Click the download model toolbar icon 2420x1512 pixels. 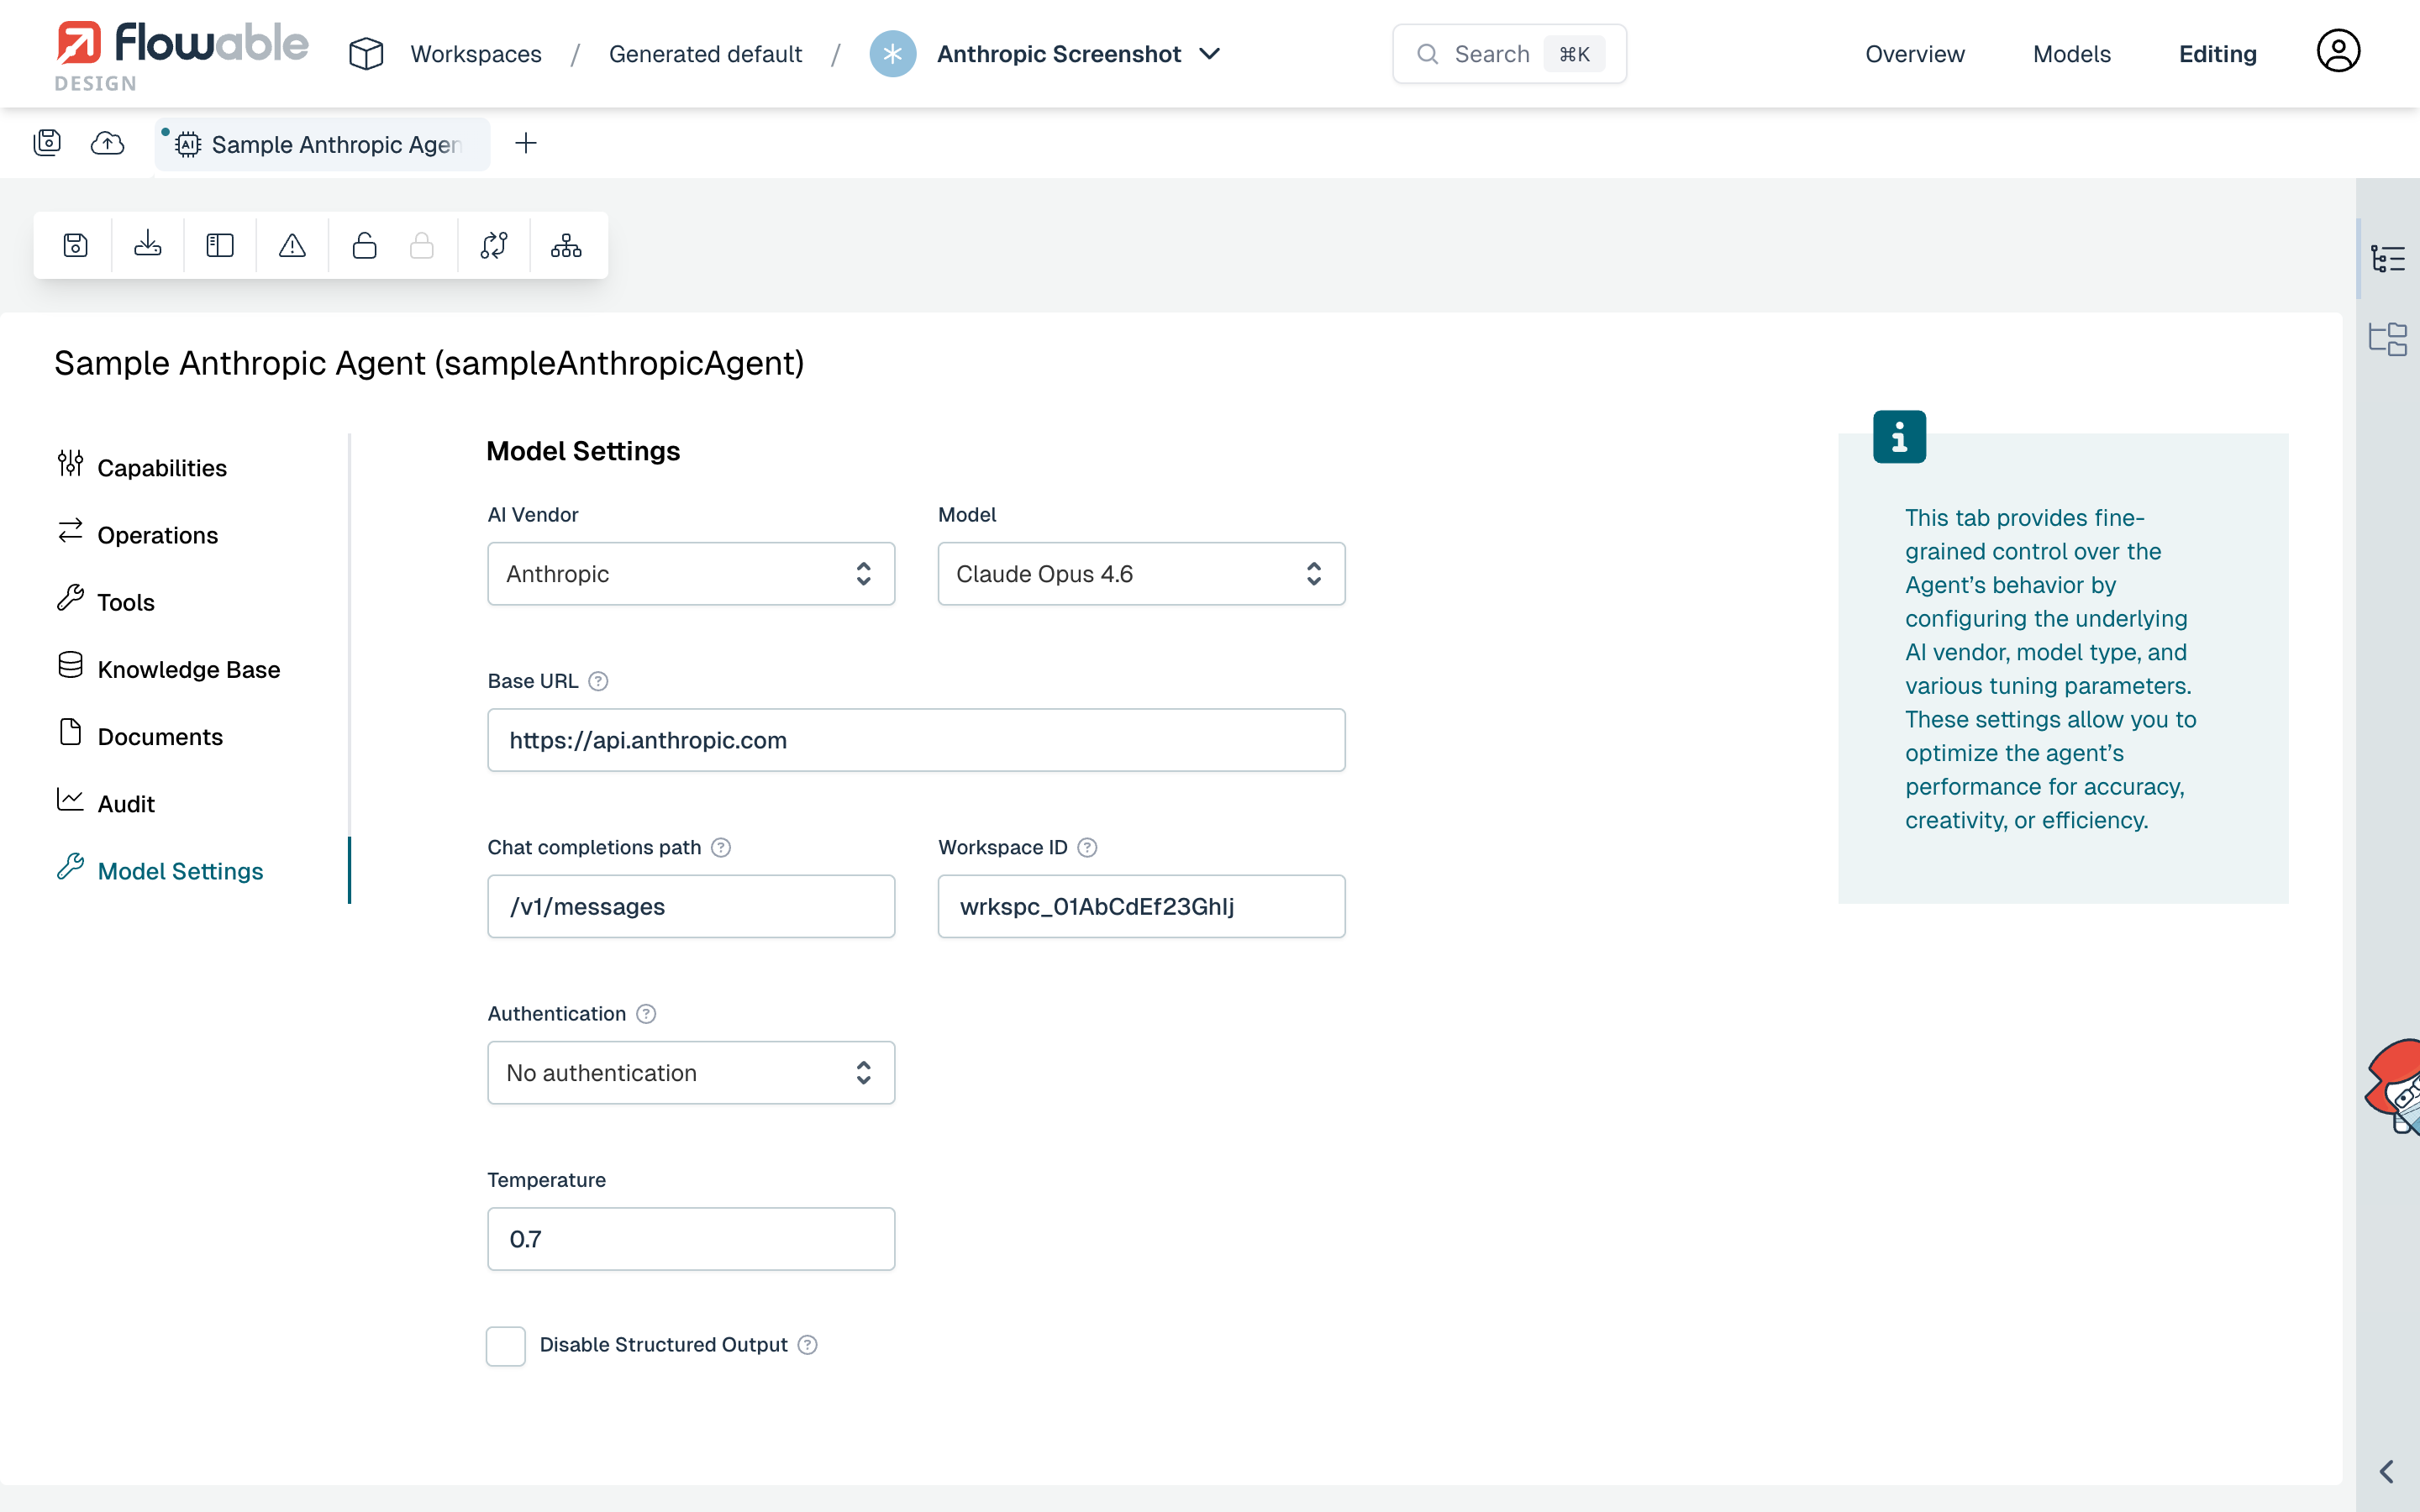tap(147, 245)
